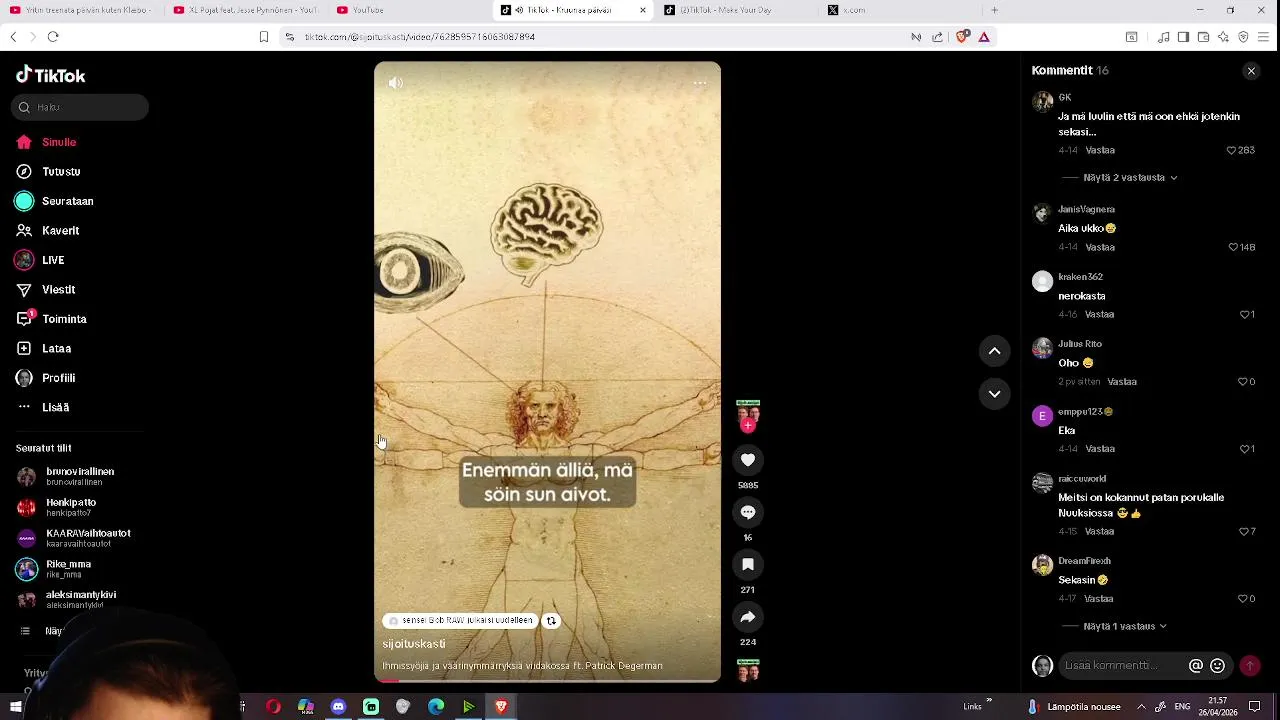1280x720 pixels.
Task: Open followed account Henkipatto
Action: (x=57, y=507)
